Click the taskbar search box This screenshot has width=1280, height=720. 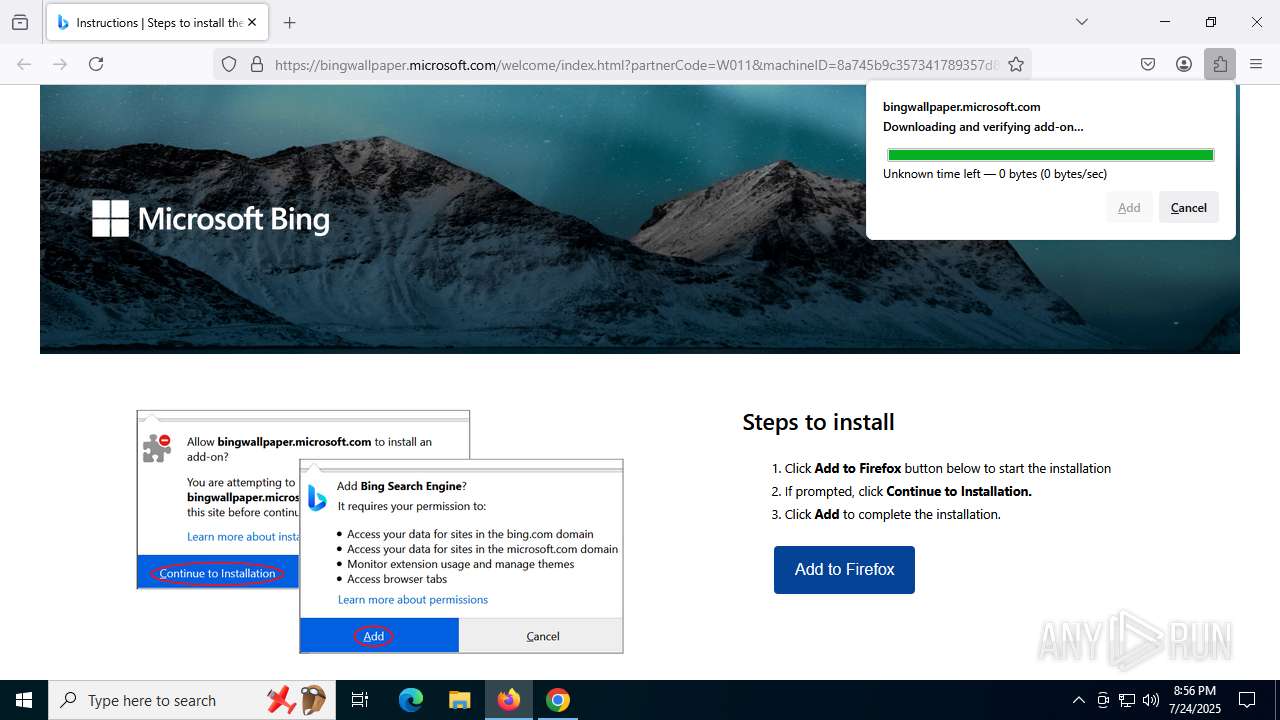tap(190, 700)
